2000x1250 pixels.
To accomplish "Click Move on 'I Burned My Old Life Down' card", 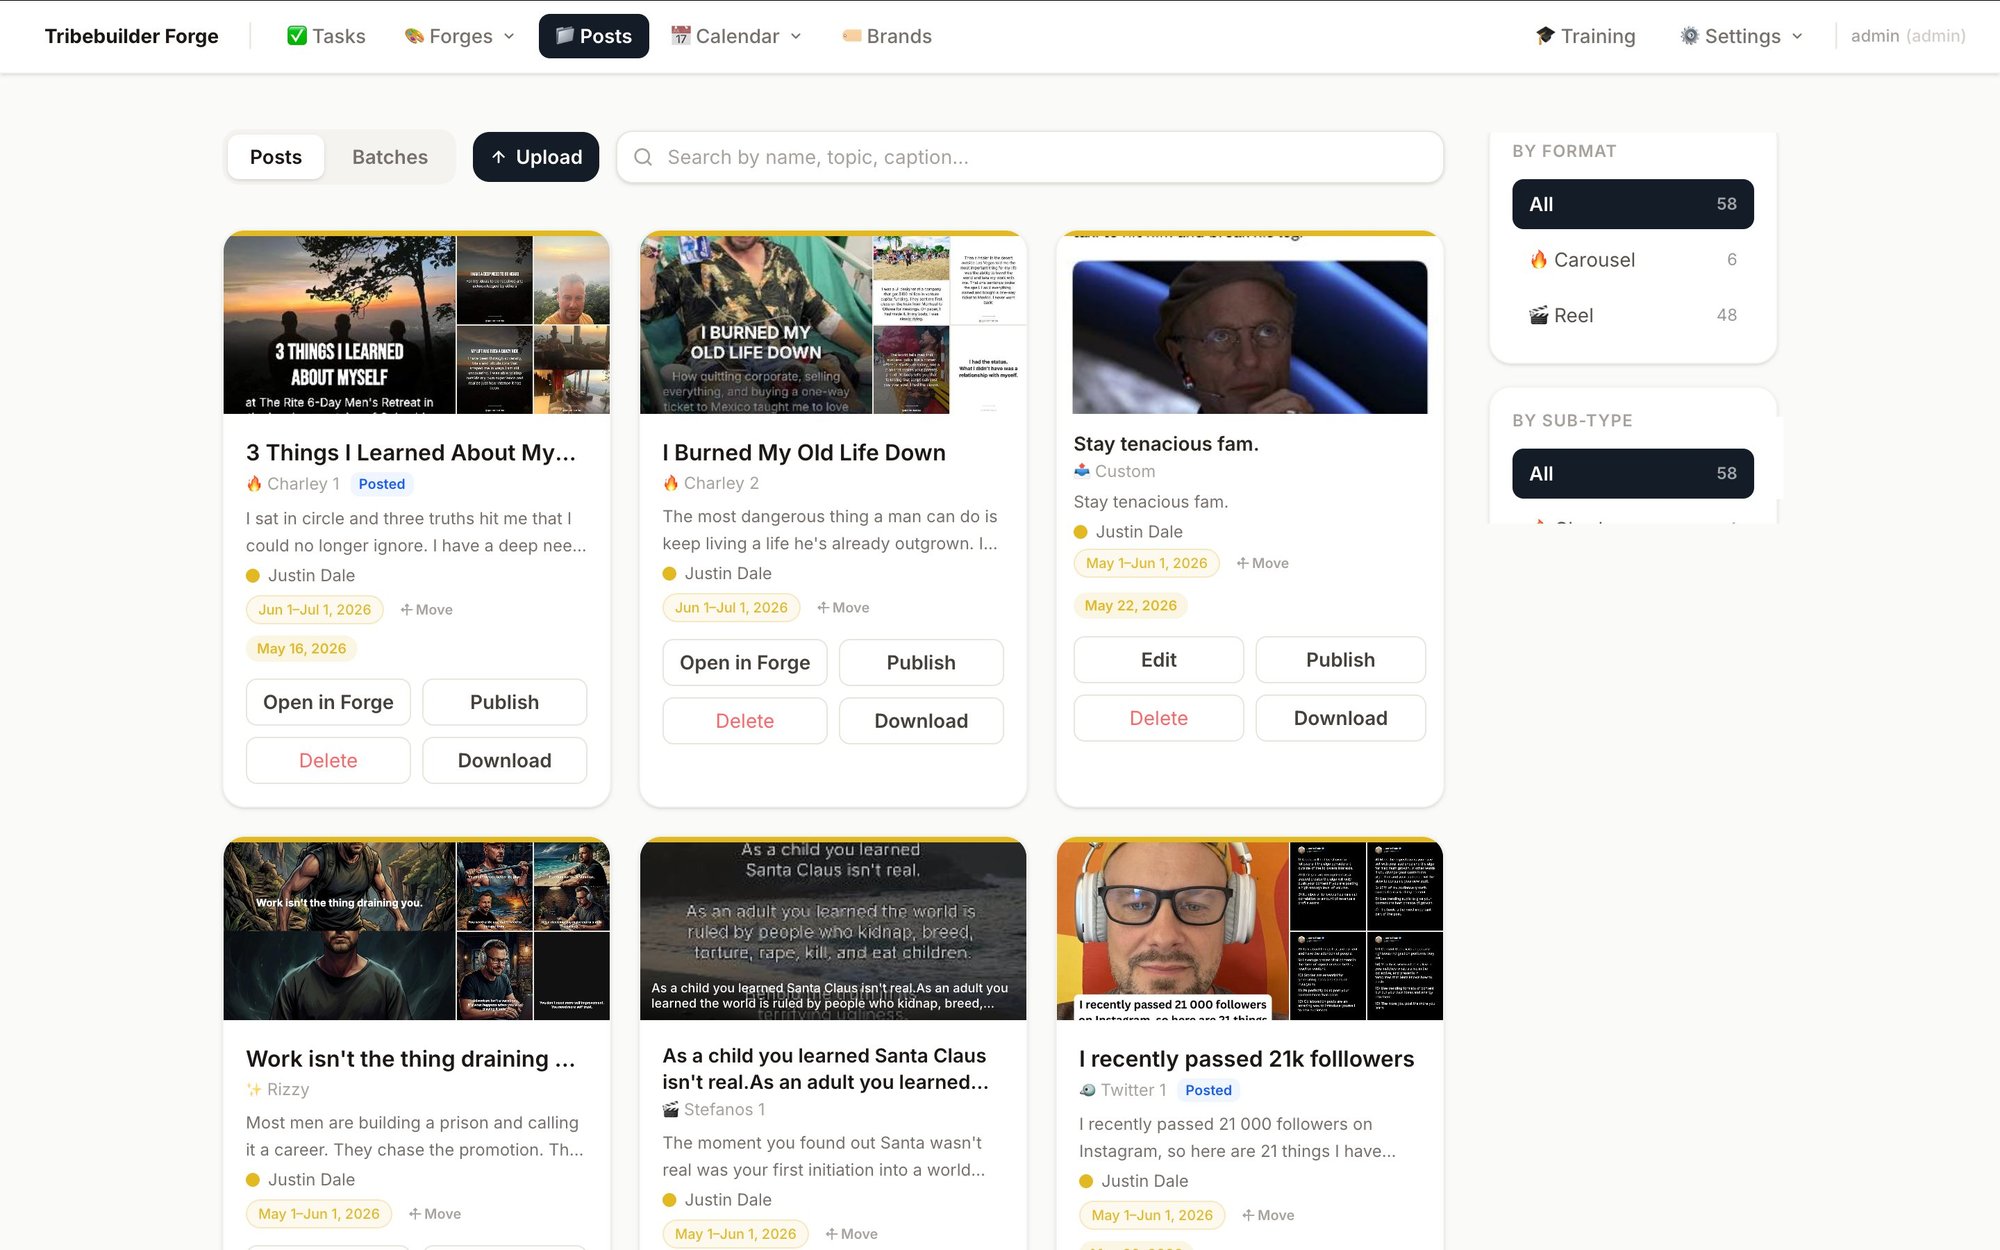I will [x=843, y=608].
